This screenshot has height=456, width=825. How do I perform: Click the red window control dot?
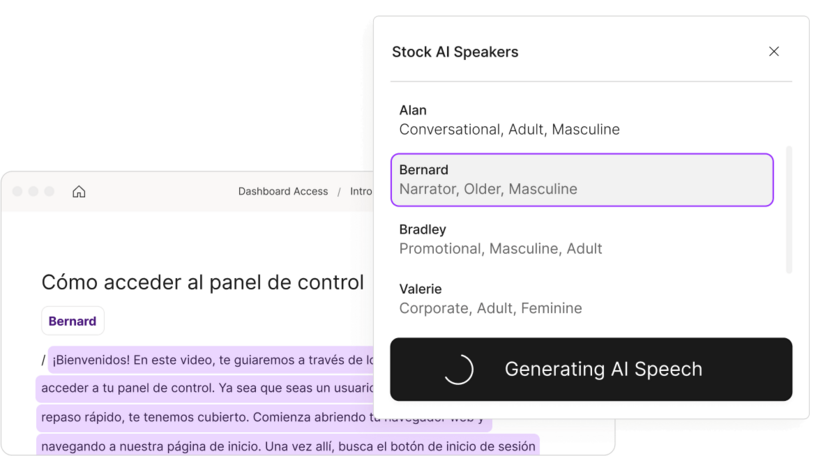click(17, 191)
